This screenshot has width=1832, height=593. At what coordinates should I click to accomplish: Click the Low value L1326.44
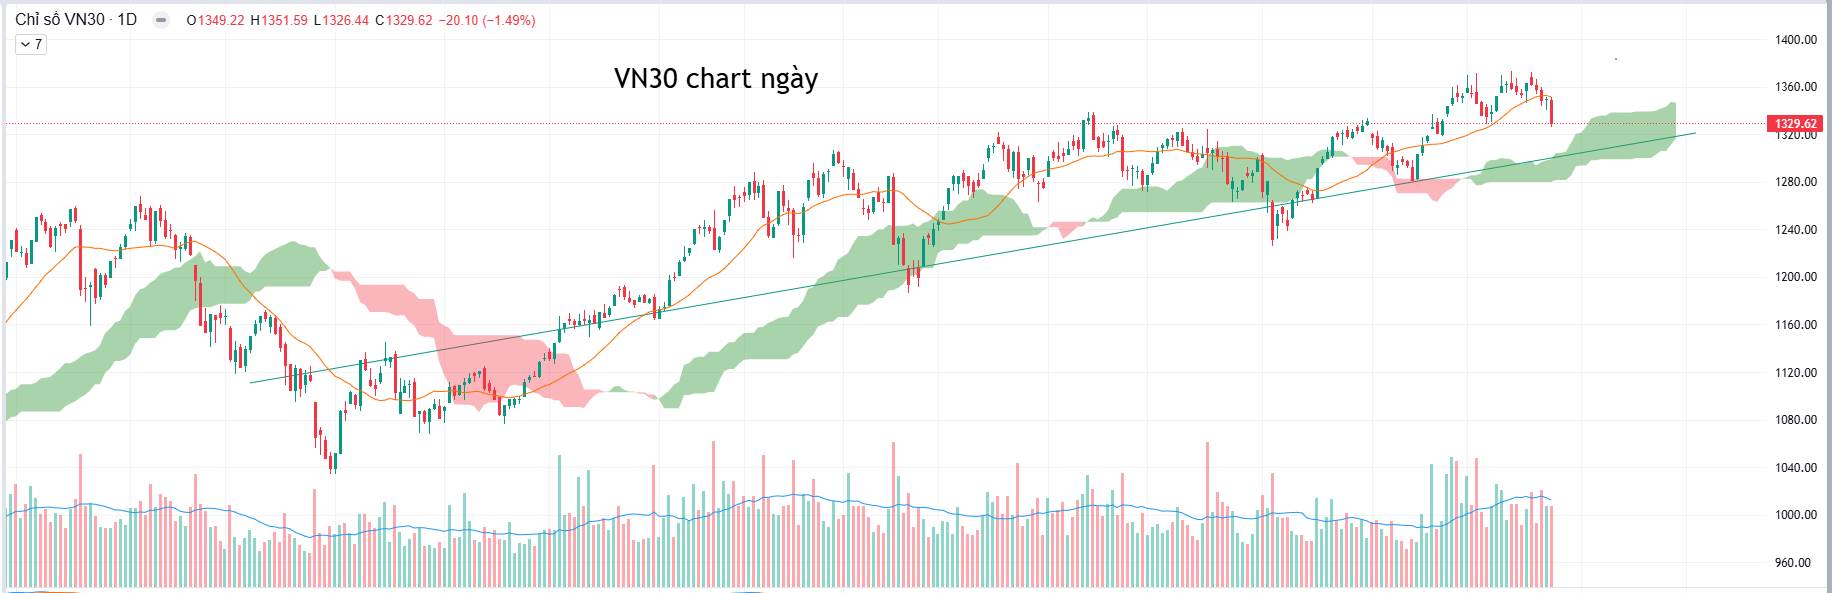coord(341,20)
